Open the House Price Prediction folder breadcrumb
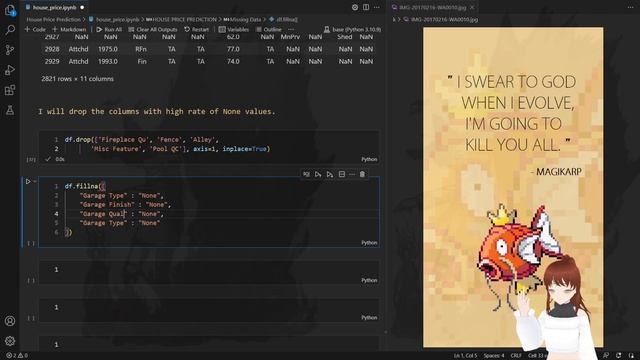This screenshot has height=360, width=640. pos(53,19)
